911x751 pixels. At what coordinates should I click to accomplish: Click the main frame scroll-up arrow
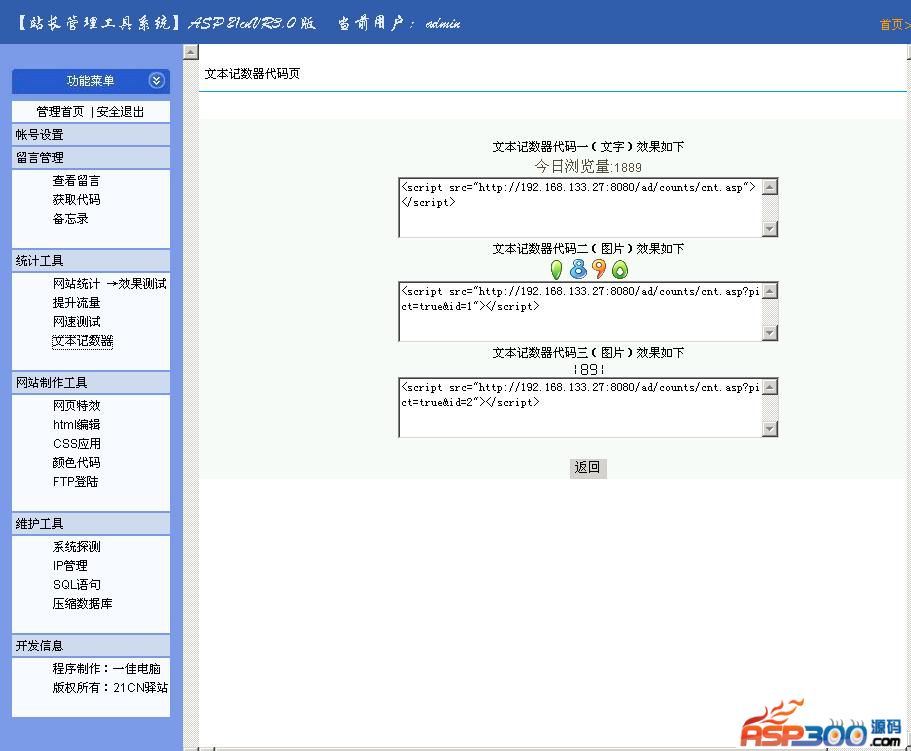[x=191, y=52]
